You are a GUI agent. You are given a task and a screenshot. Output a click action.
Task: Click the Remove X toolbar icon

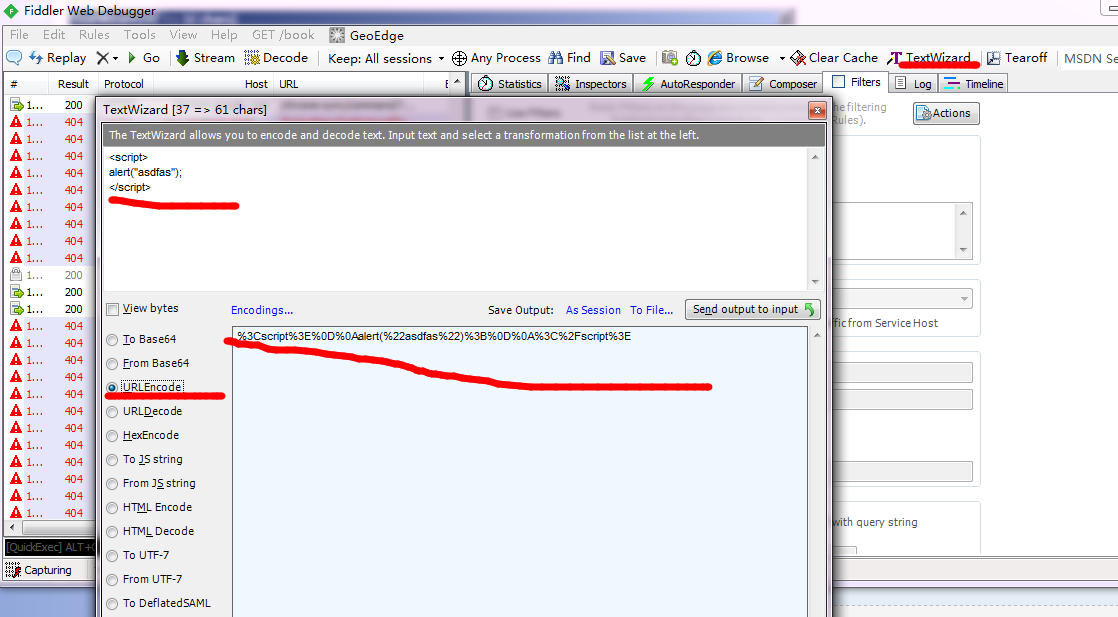pyautogui.click(x=103, y=58)
